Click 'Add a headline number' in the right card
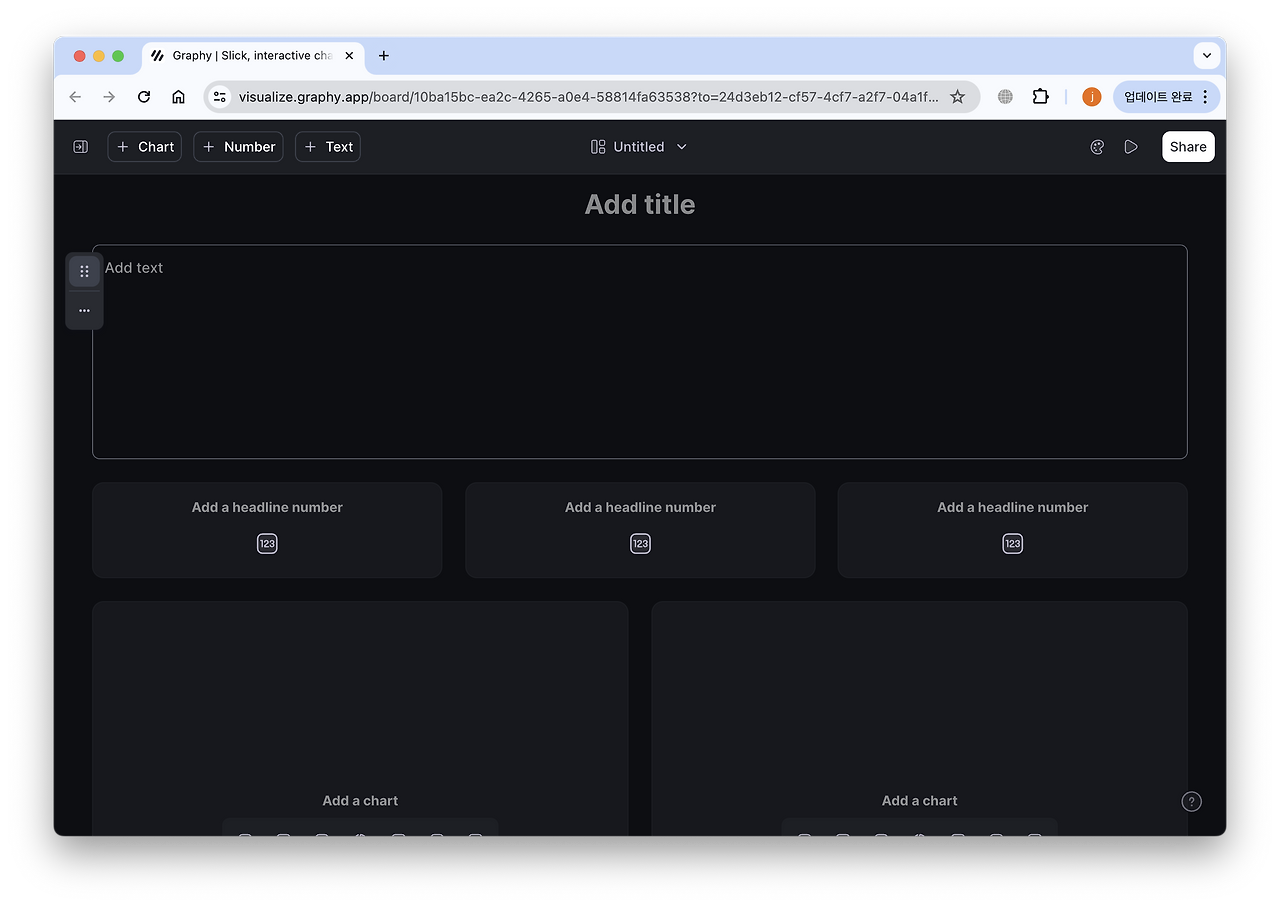The image size is (1280, 907). 1013,507
